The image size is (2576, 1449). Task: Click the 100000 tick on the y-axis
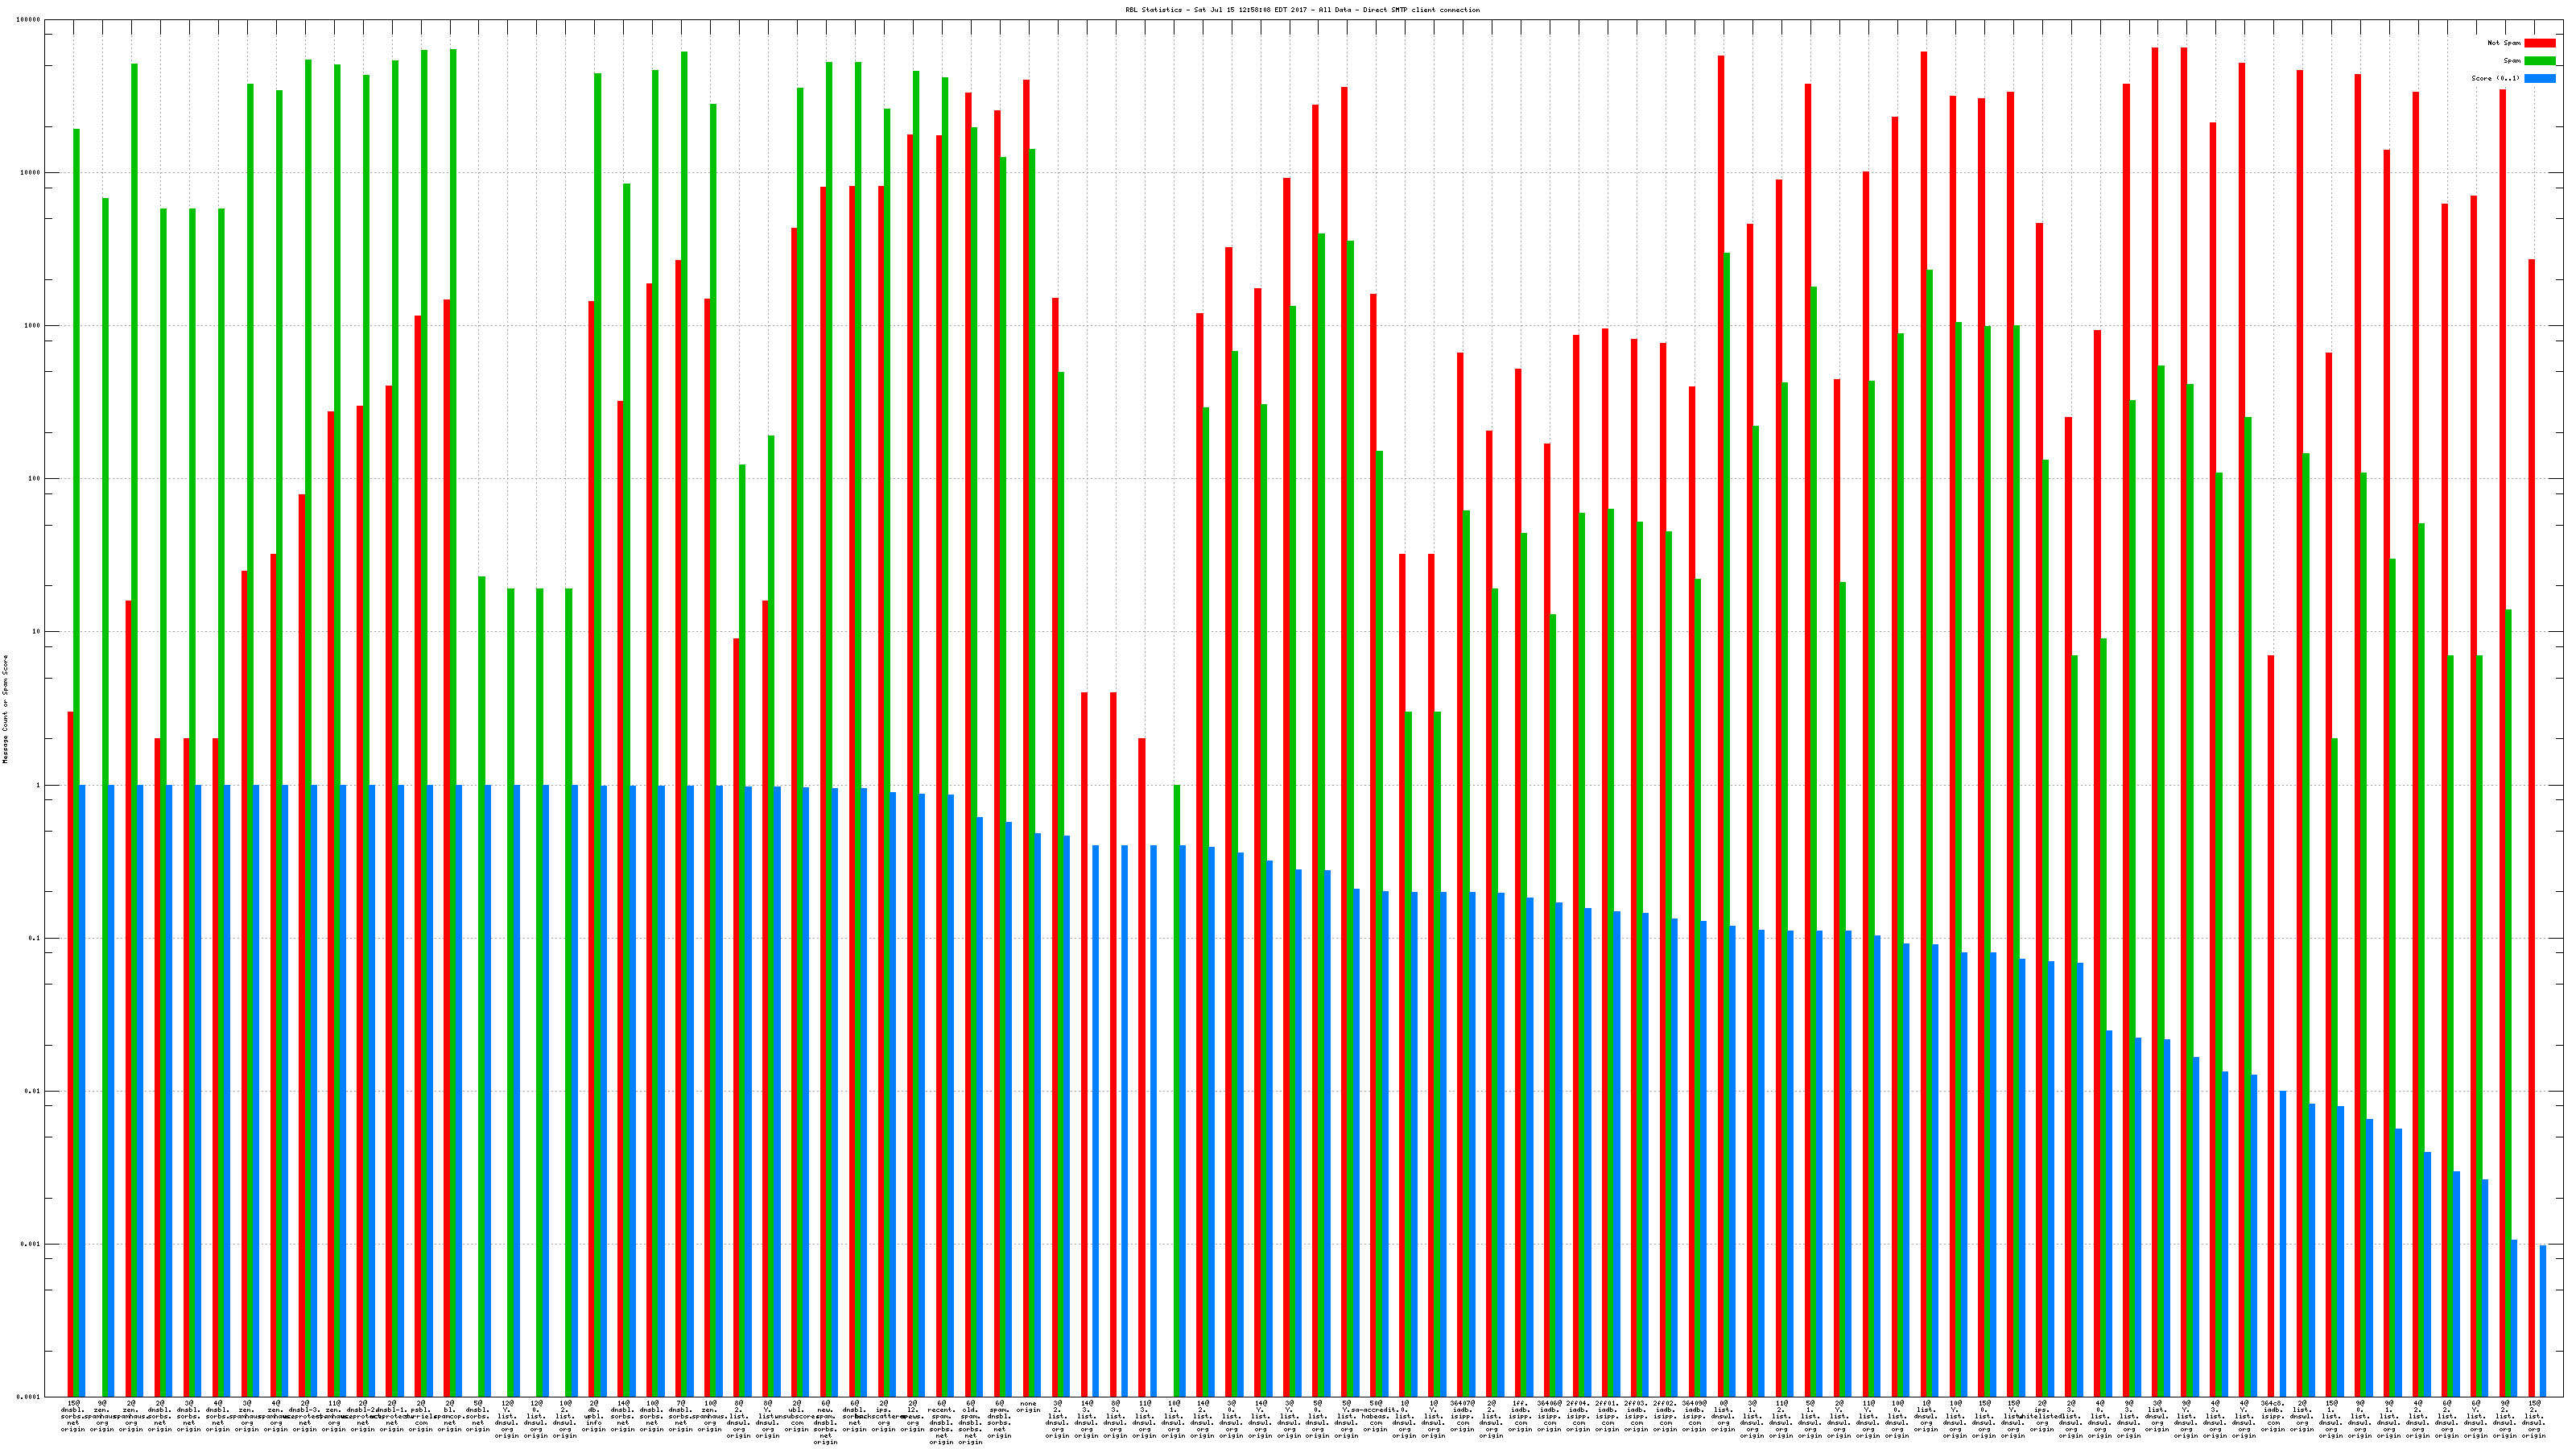[29, 20]
